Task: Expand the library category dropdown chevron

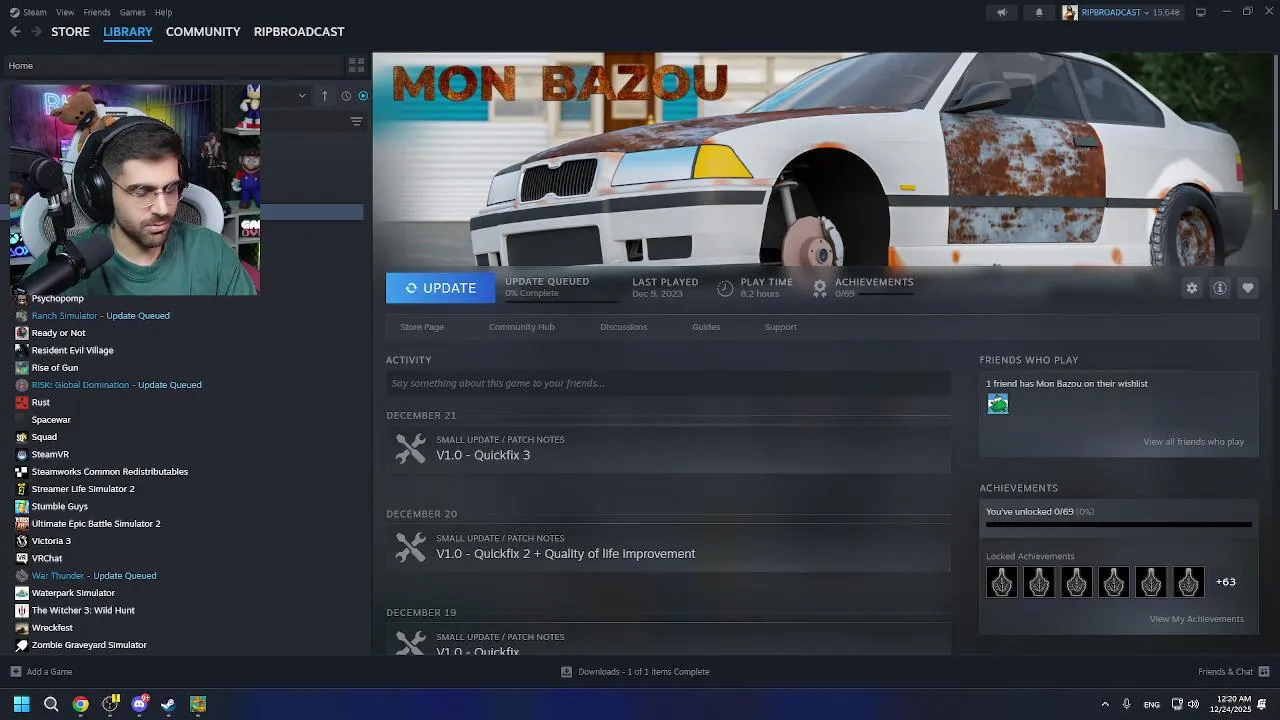Action: point(302,96)
